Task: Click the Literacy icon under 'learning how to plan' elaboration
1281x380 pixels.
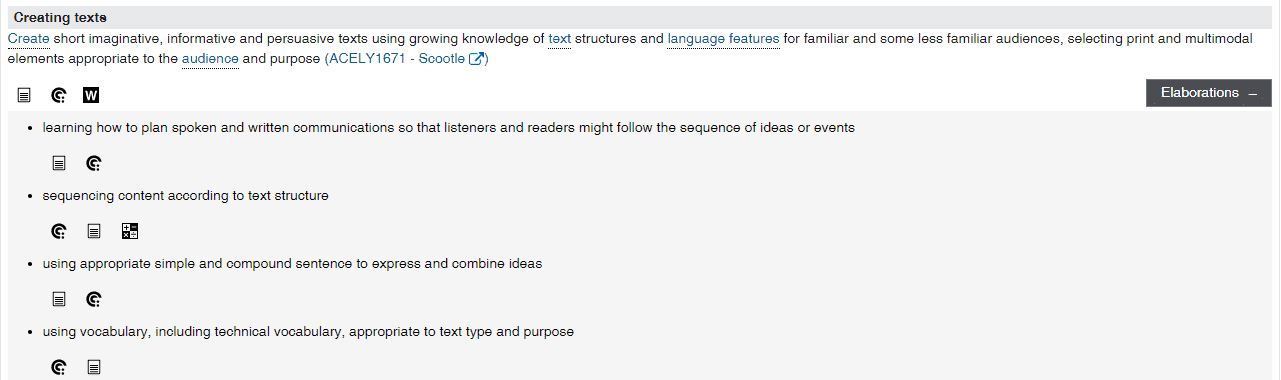Action: 59,163
